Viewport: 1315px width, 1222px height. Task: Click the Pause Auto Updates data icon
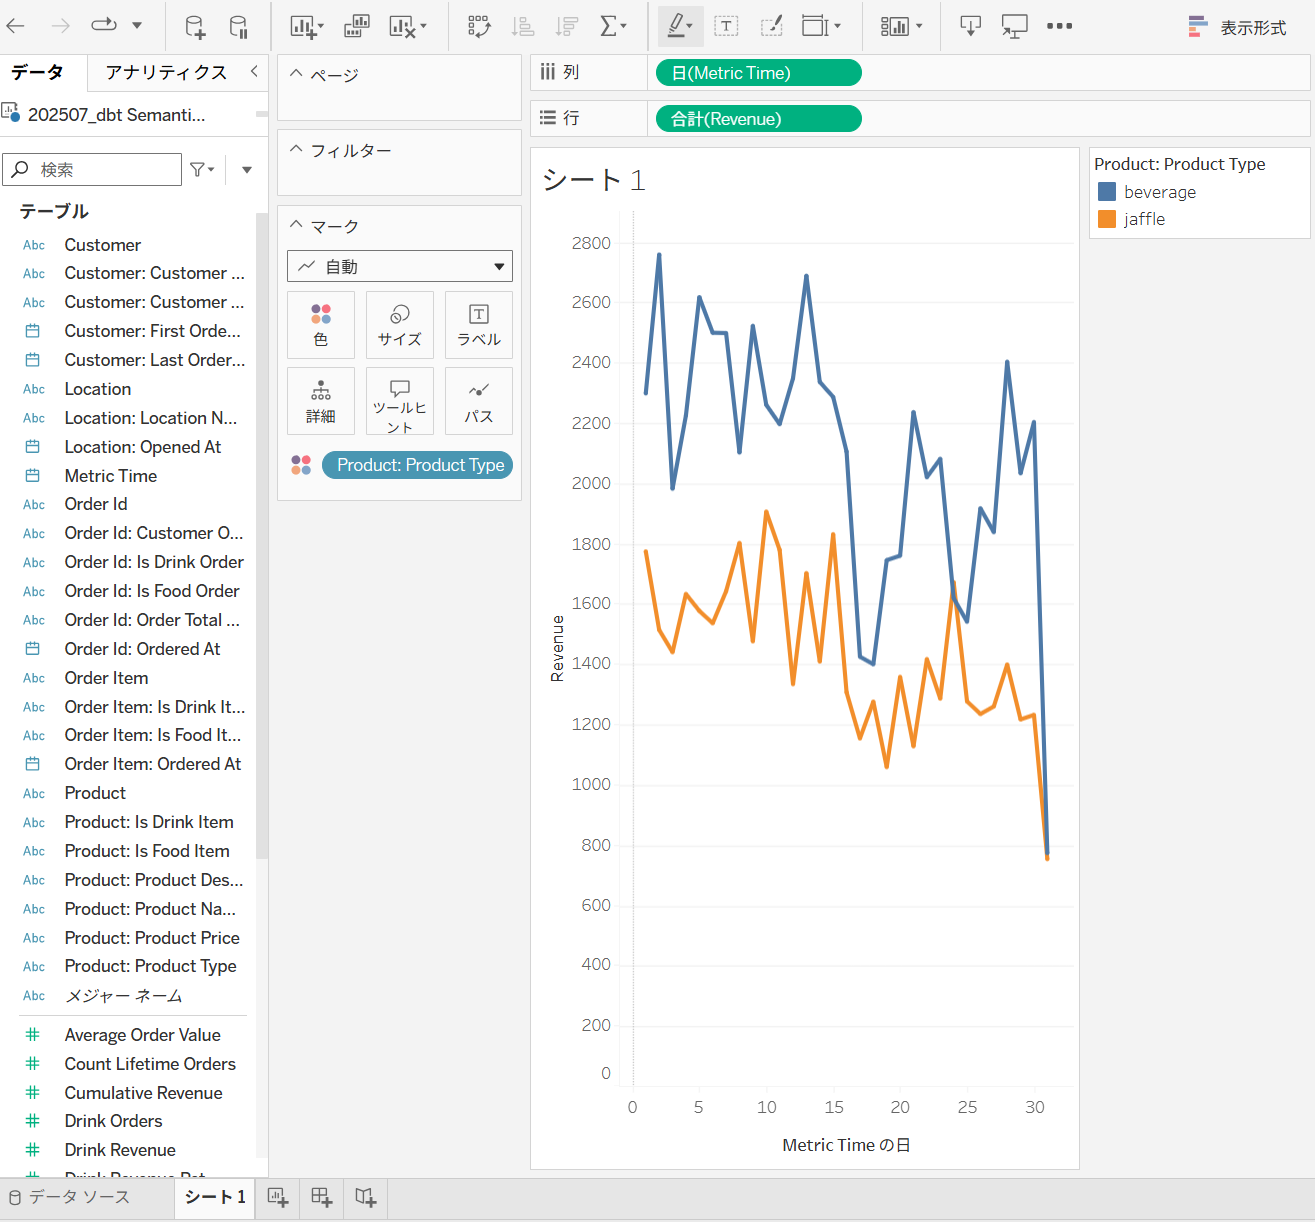[x=238, y=26]
